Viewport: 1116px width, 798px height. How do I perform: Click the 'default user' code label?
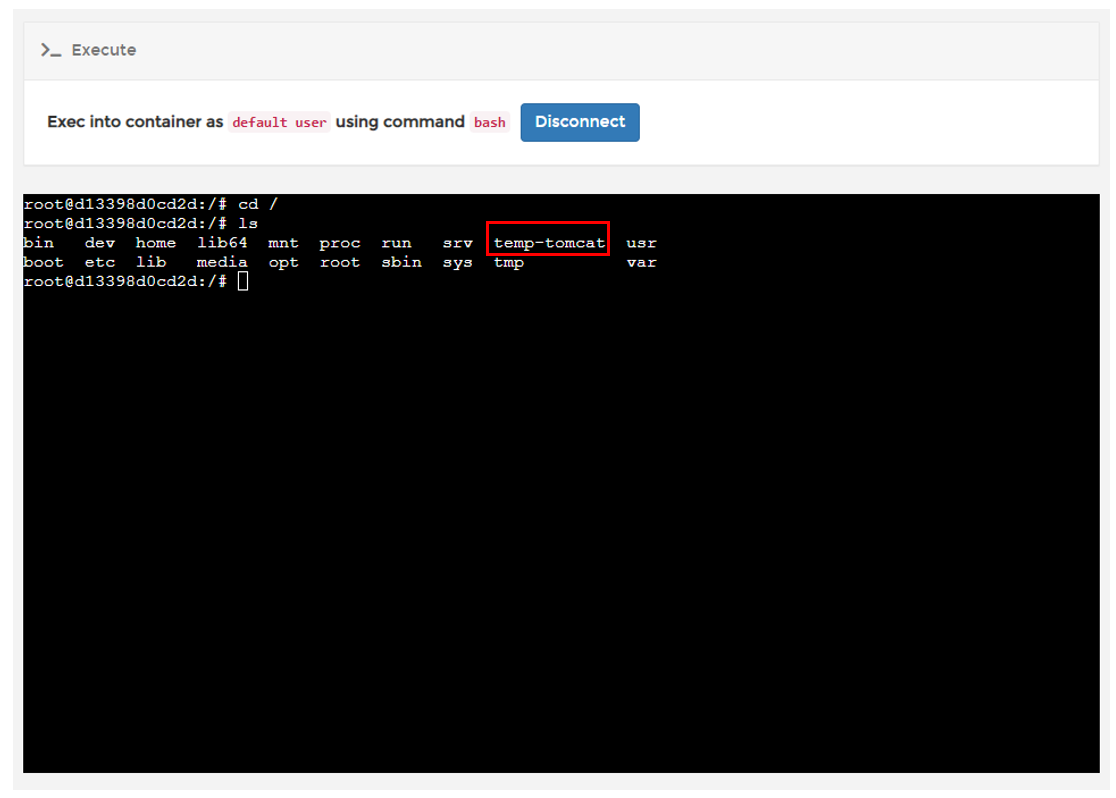coord(279,122)
